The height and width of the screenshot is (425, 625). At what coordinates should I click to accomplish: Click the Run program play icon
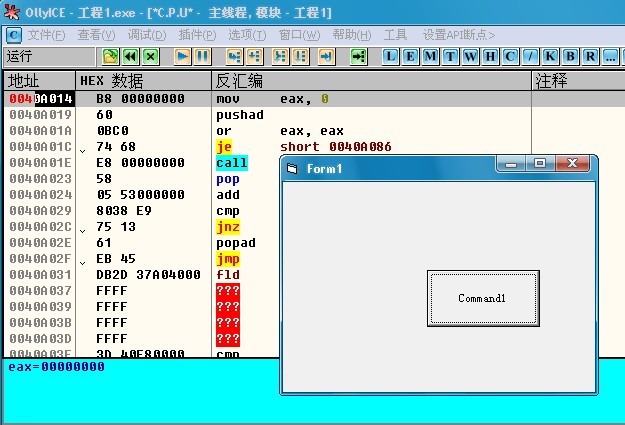point(183,56)
